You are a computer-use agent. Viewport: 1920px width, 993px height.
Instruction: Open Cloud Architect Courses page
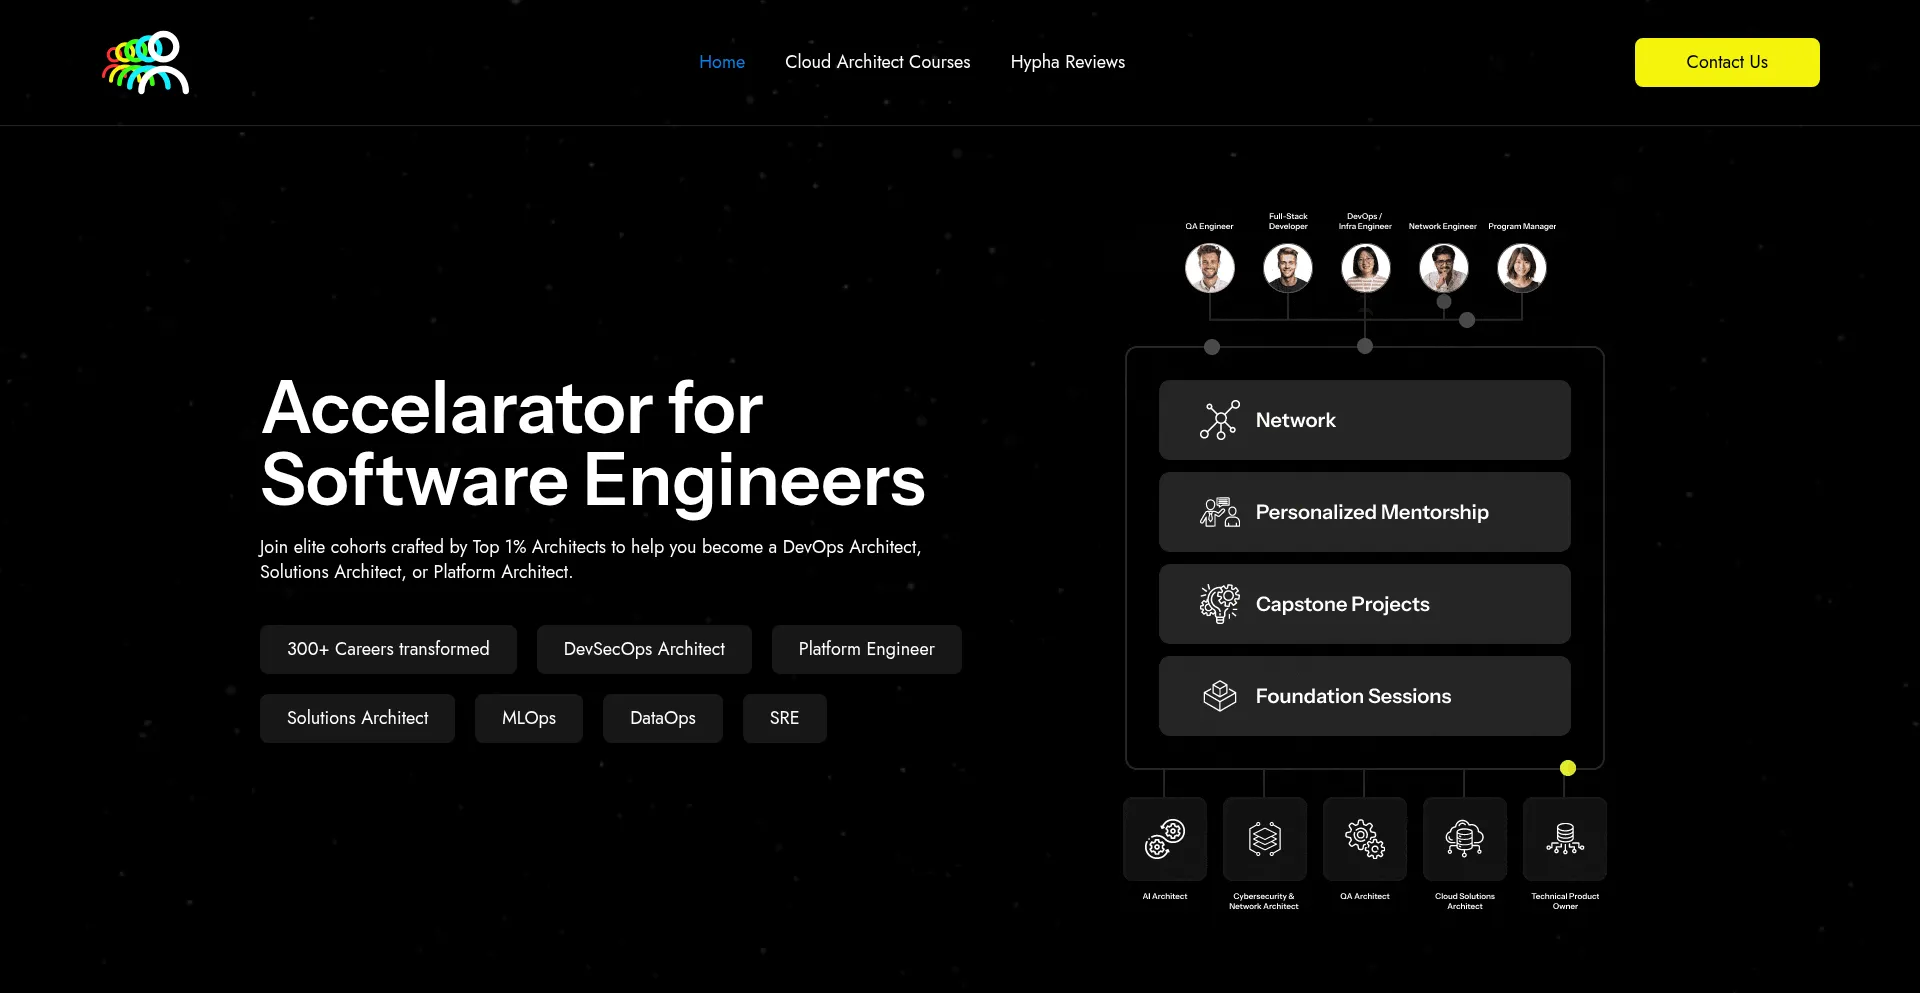(x=877, y=62)
